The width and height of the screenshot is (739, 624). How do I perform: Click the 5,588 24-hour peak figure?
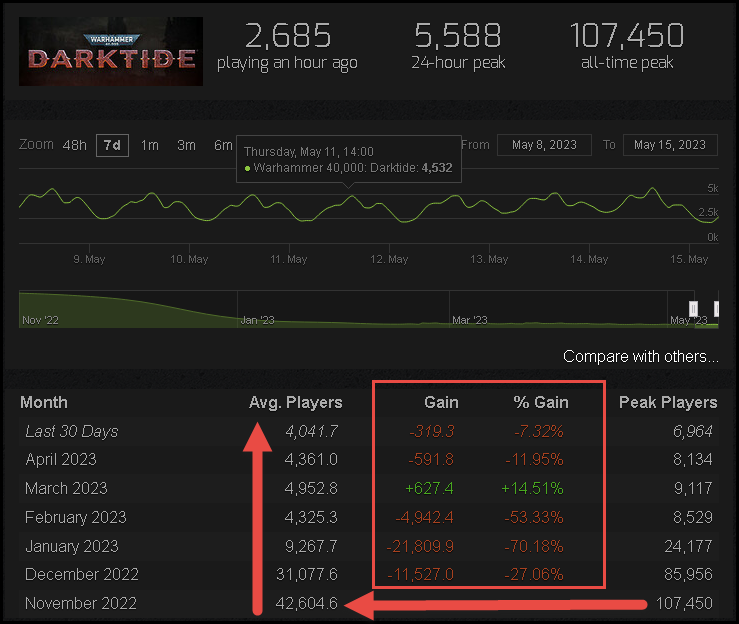458,35
